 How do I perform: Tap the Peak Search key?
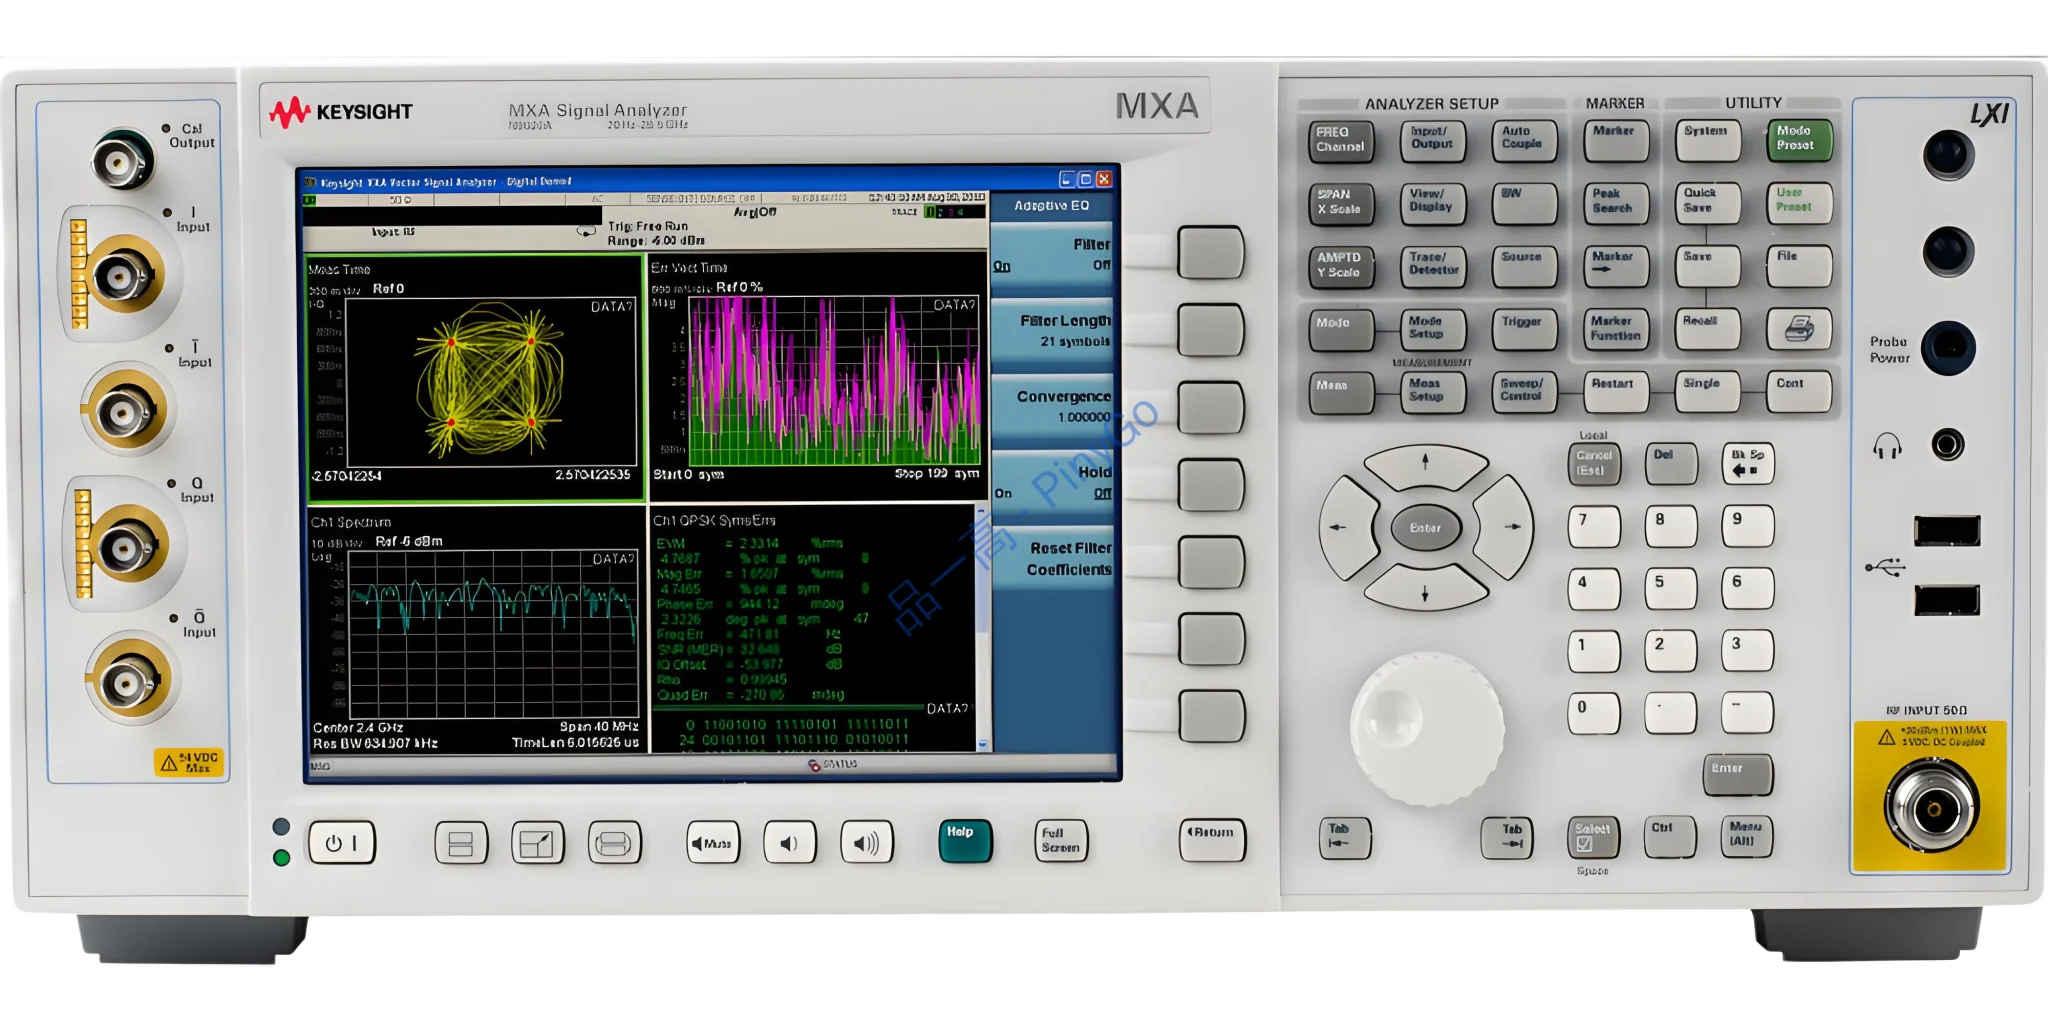point(1616,203)
